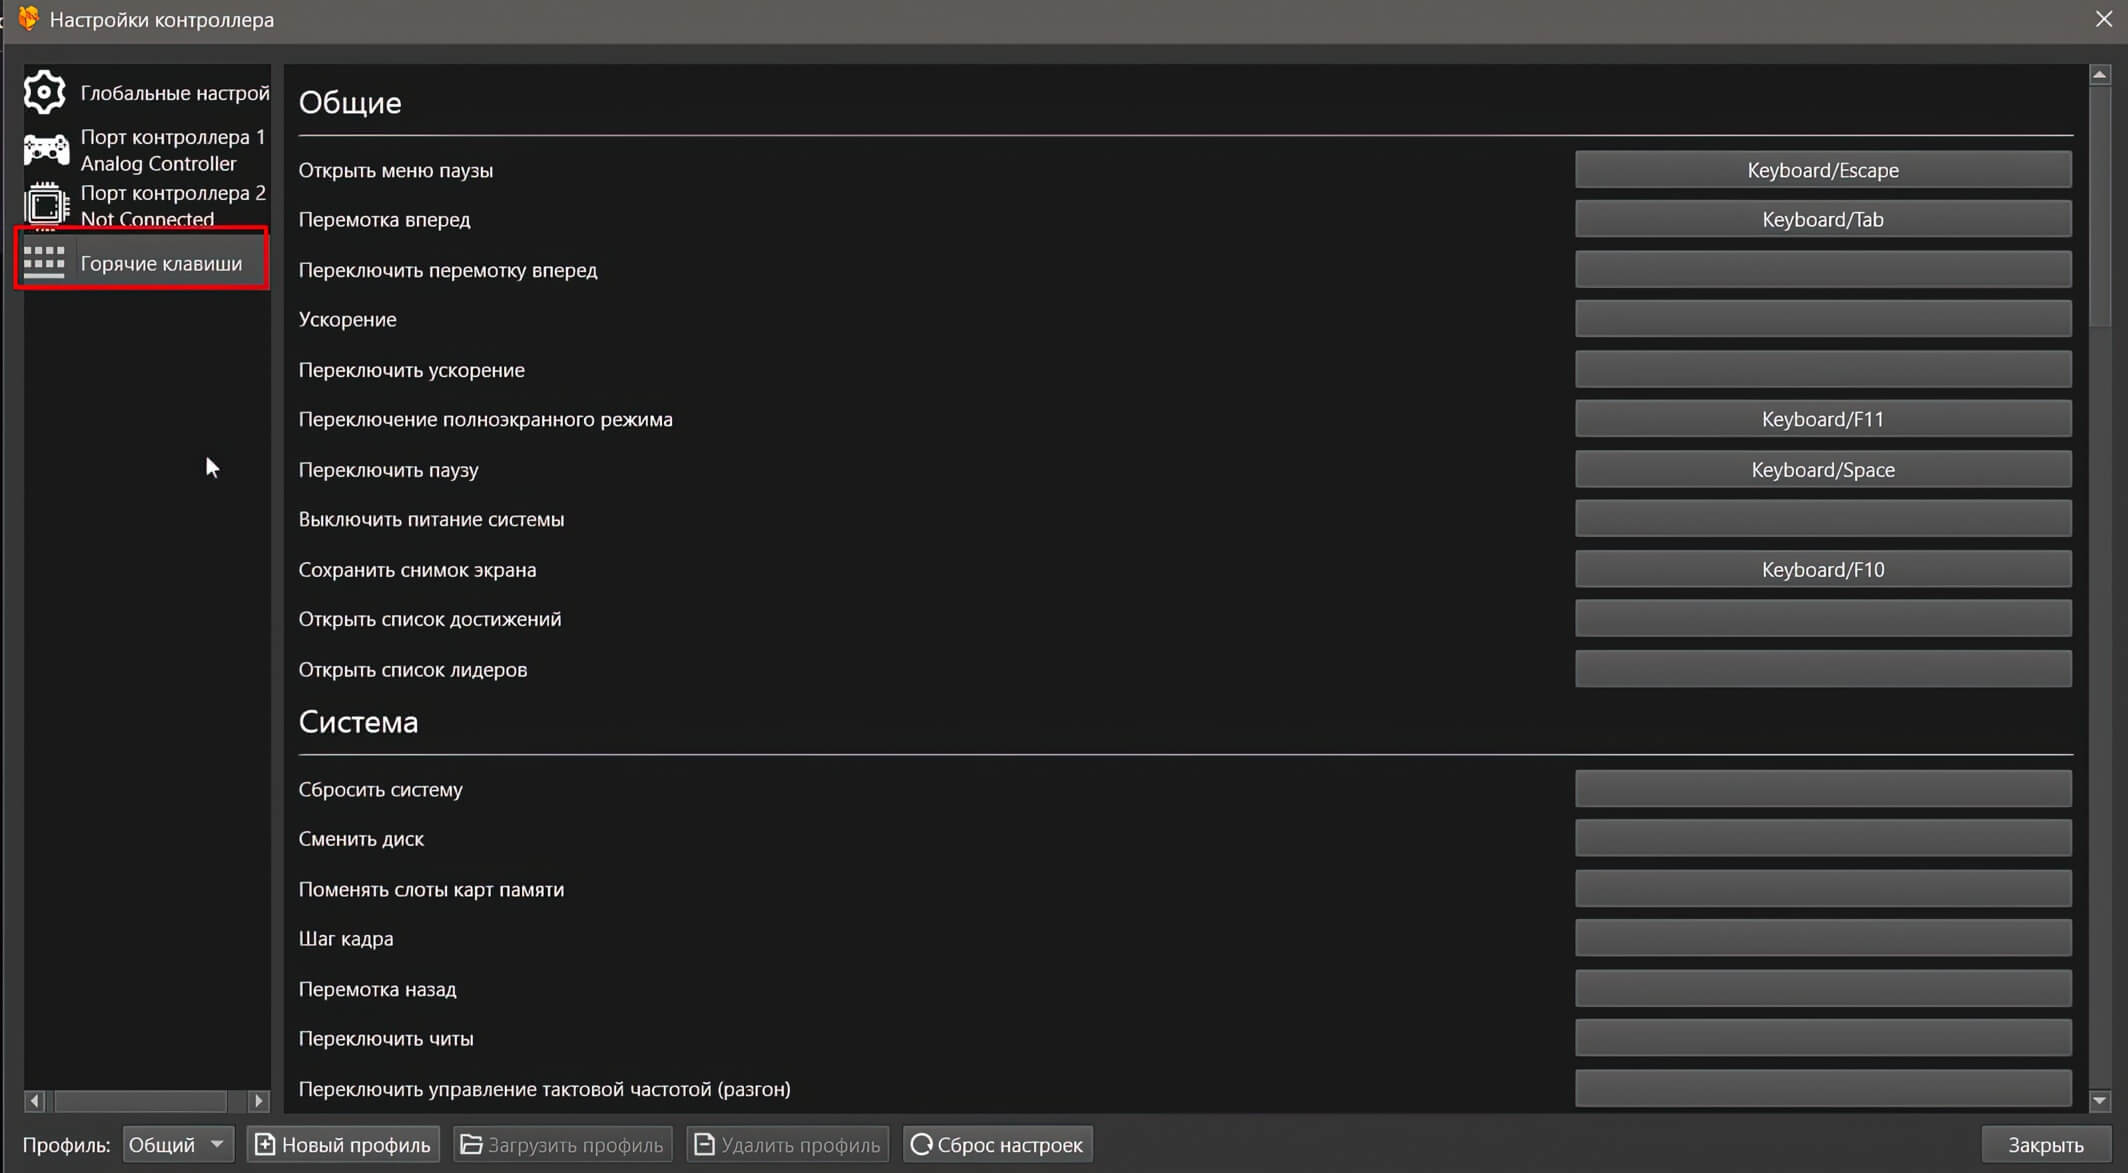Rebind Keyboard/Tab for fast forward
The width and height of the screenshot is (2128, 1173).
point(1823,219)
